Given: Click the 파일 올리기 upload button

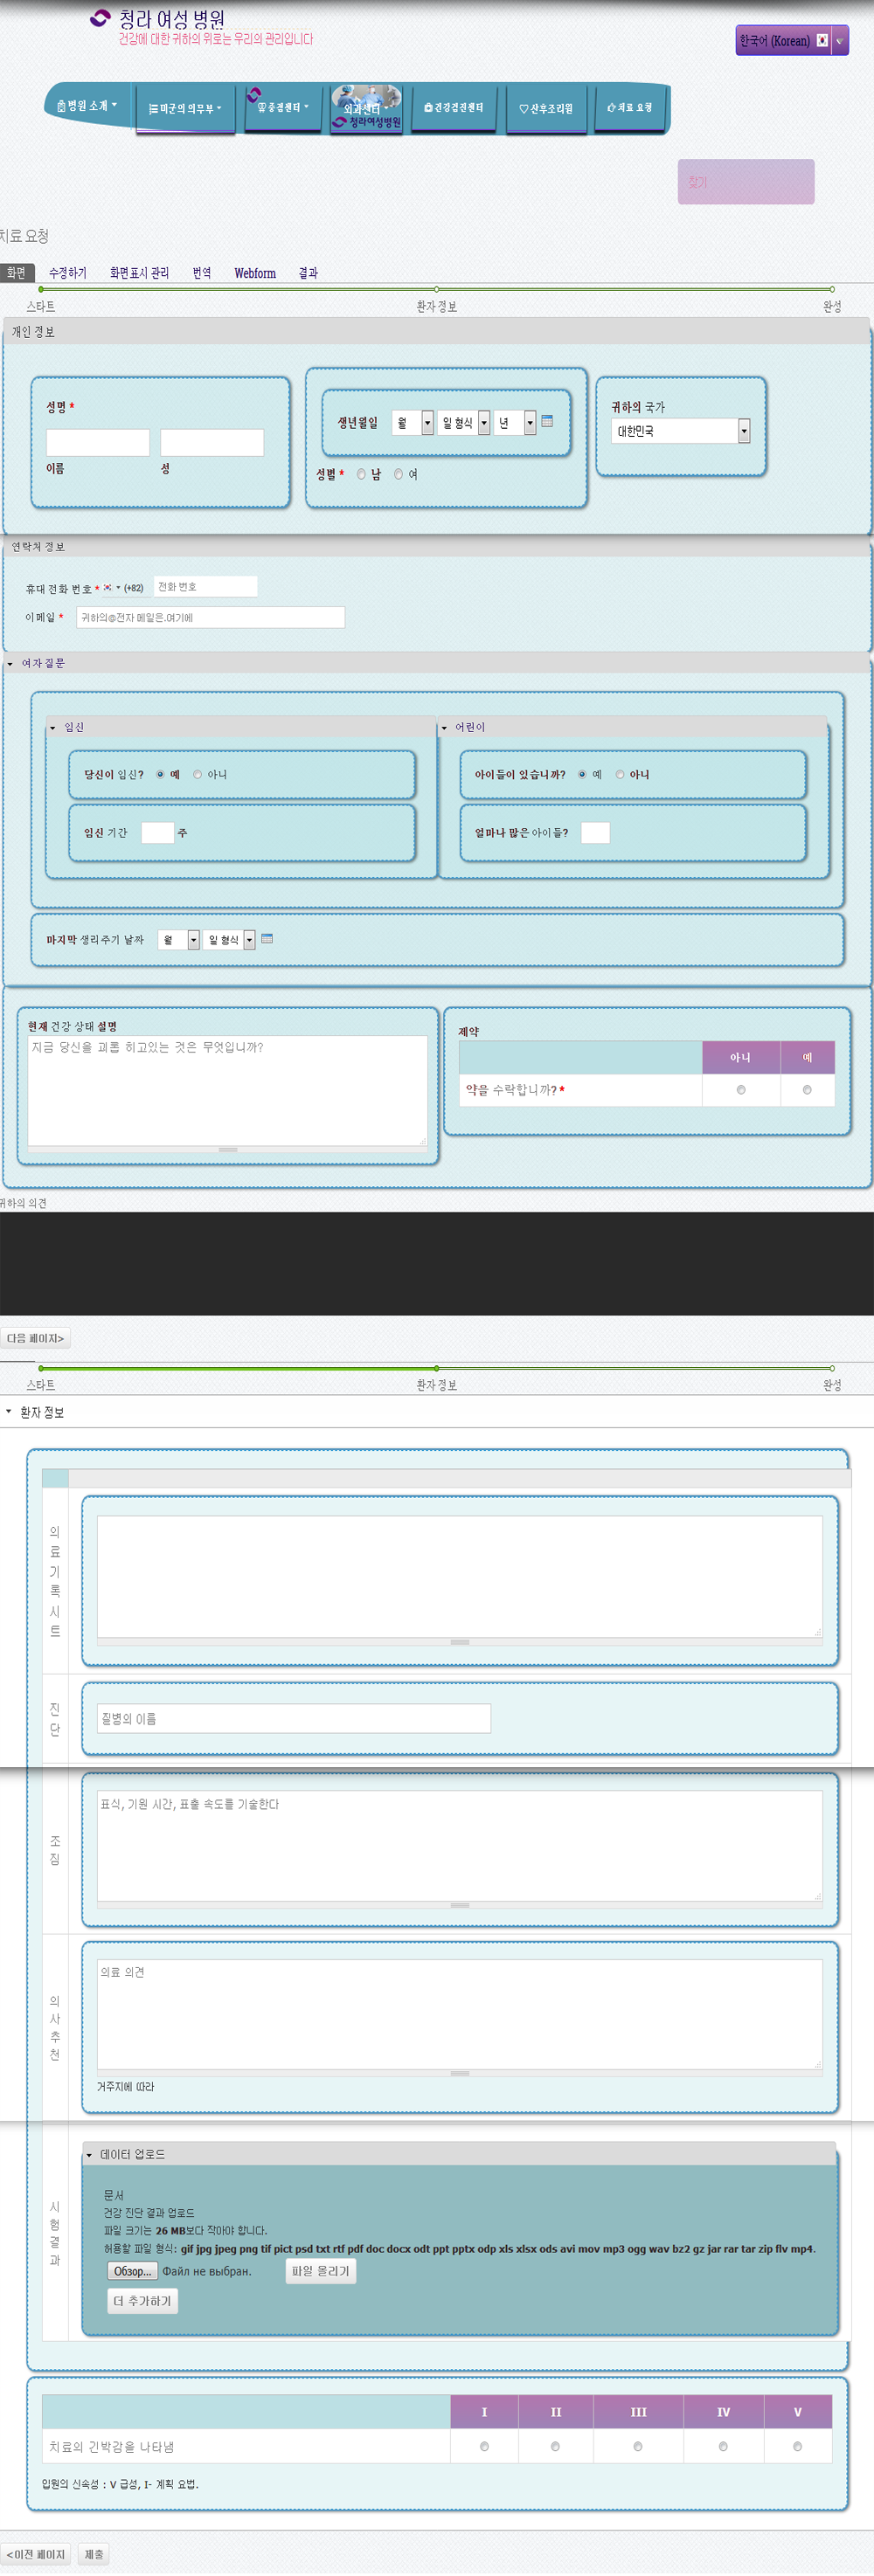Looking at the screenshot, I should [x=320, y=2271].
